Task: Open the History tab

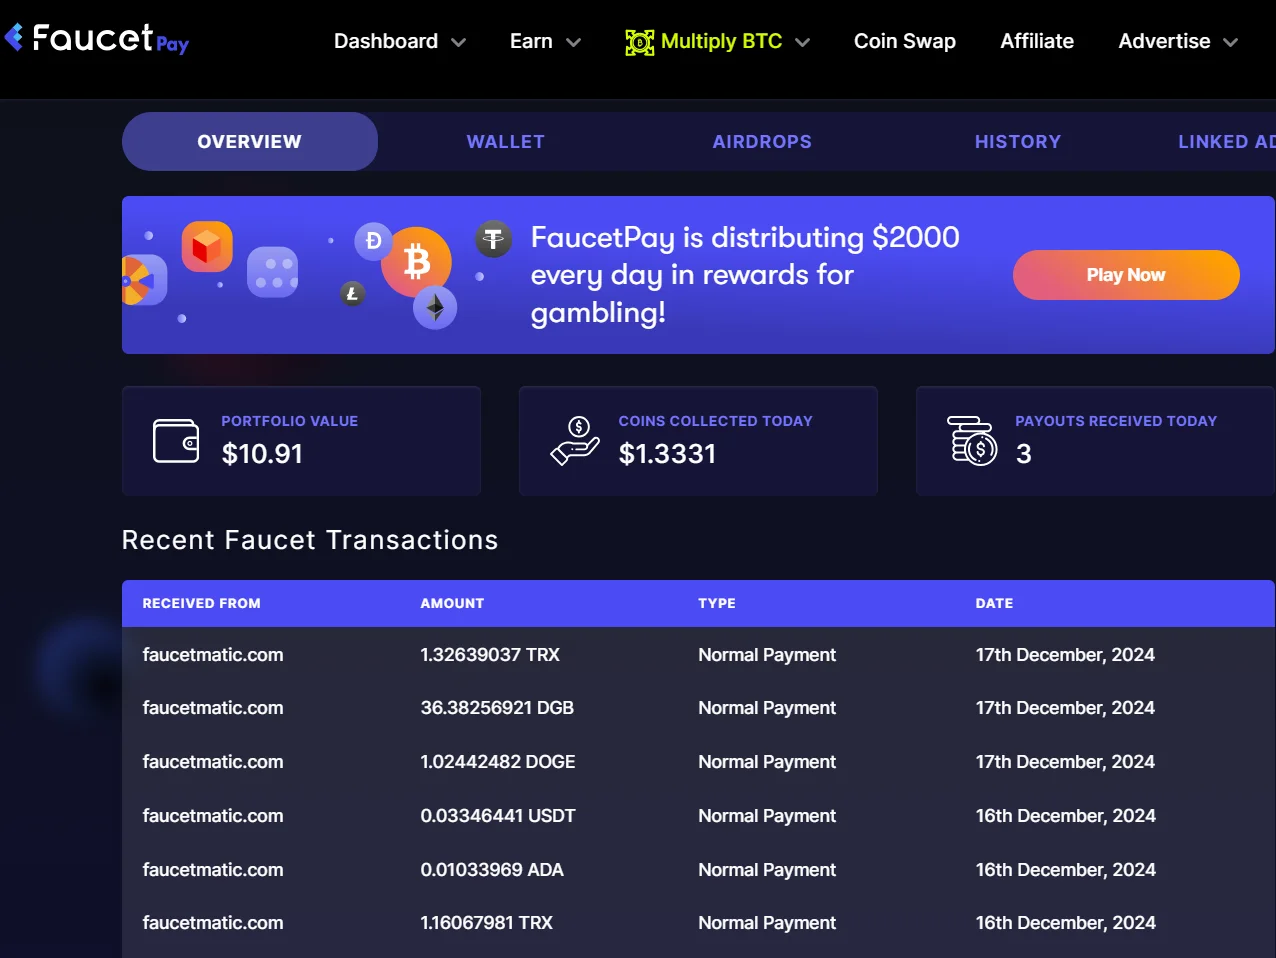Action: (x=1018, y=141)
